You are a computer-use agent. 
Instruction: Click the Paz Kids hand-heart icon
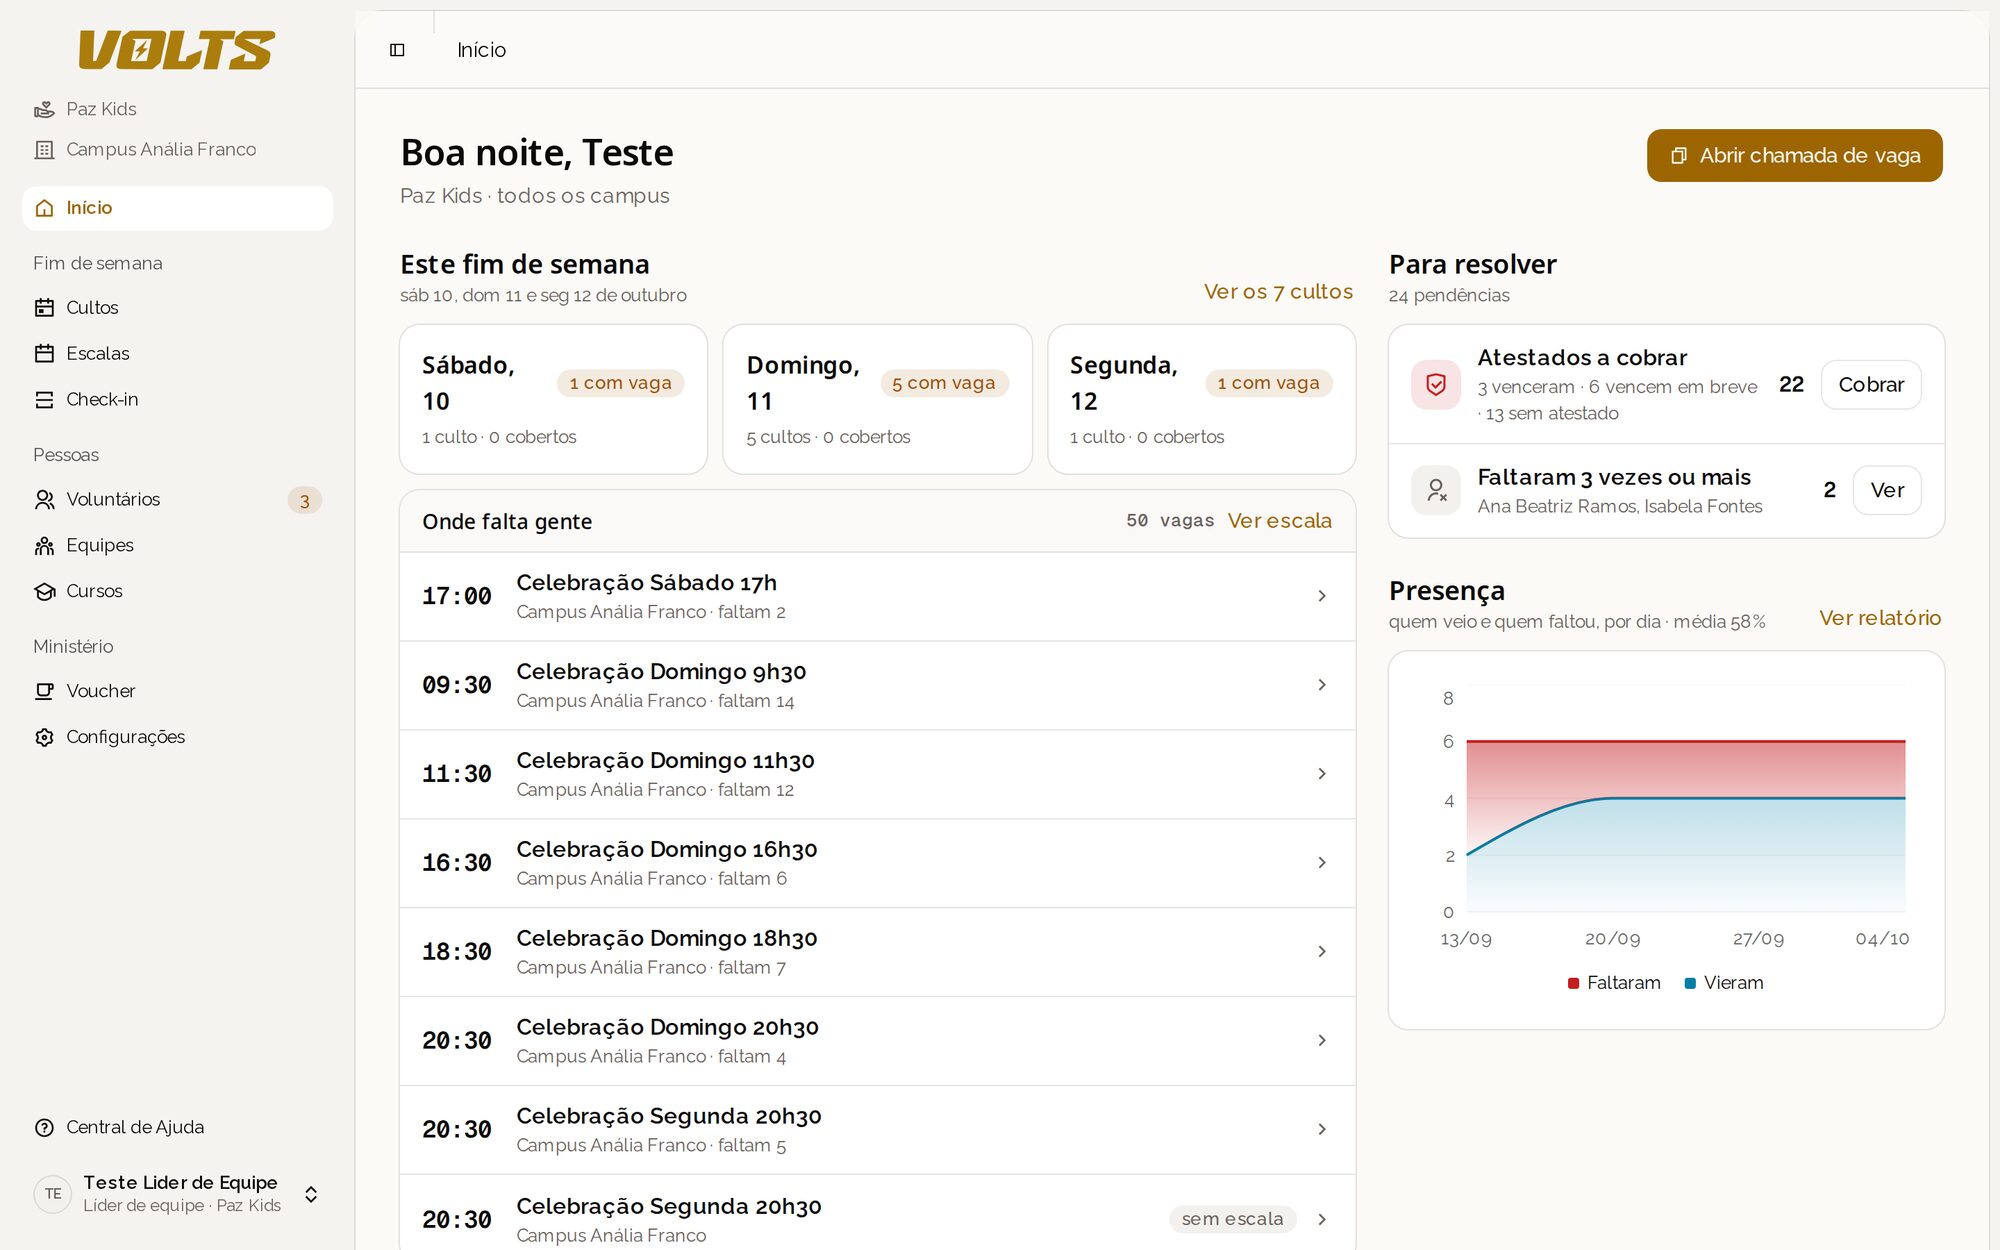coord(44,109)
